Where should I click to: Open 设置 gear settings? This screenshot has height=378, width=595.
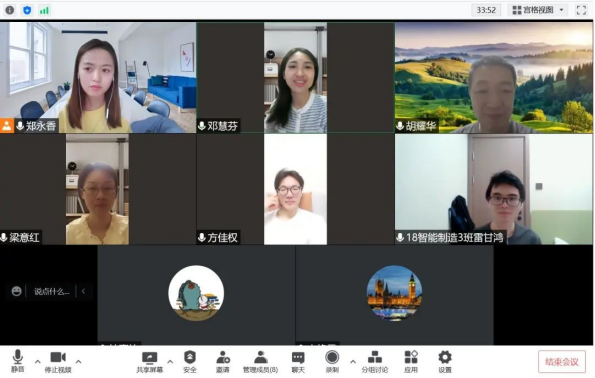pos(445,362)
